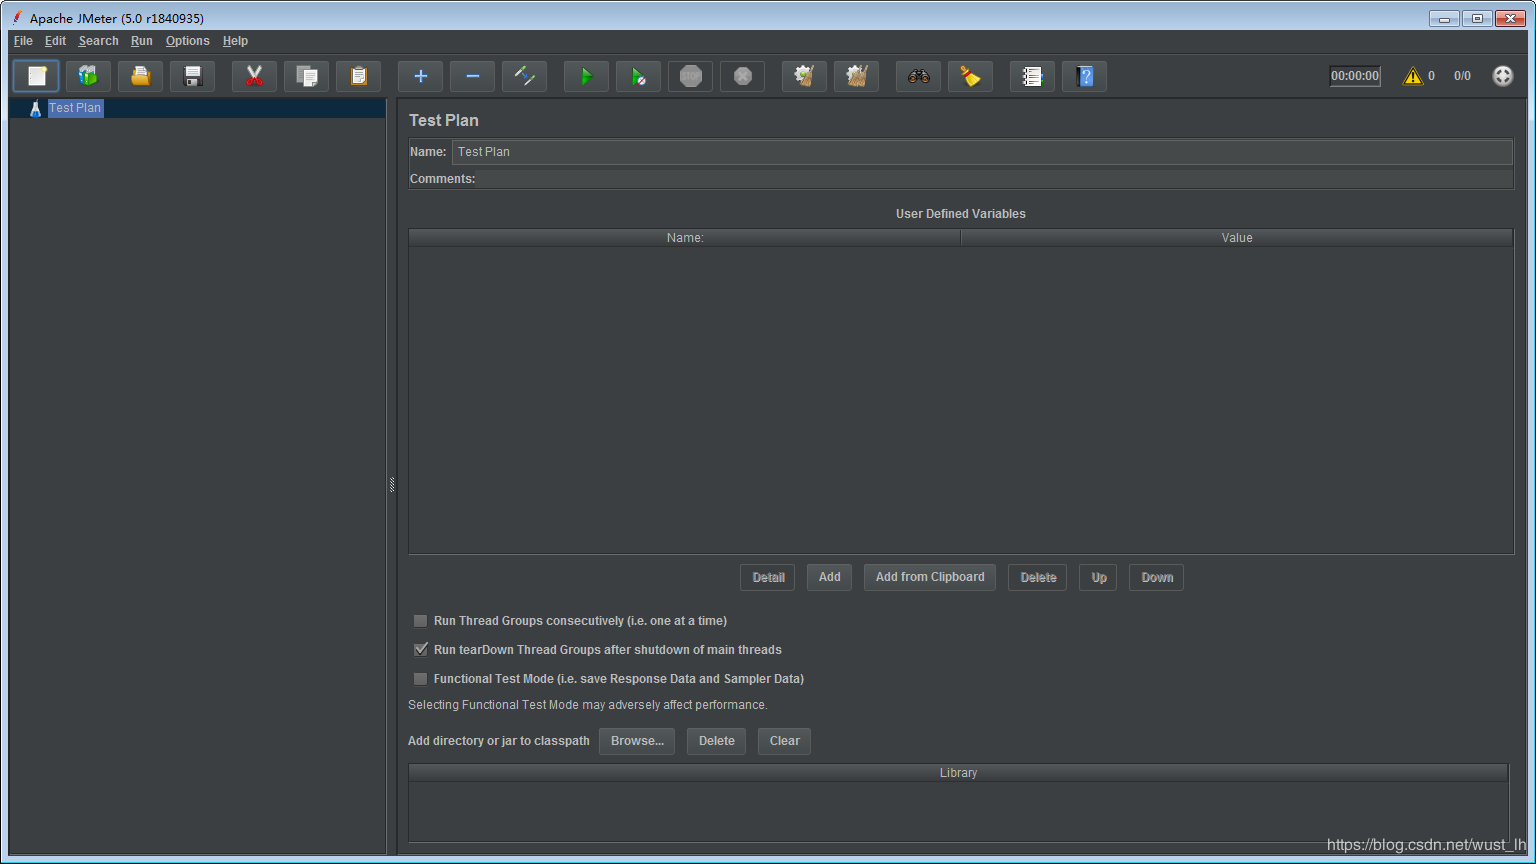Click the vertical panel divider handle
1536x864 pixels.
click(x=392, y=485)
